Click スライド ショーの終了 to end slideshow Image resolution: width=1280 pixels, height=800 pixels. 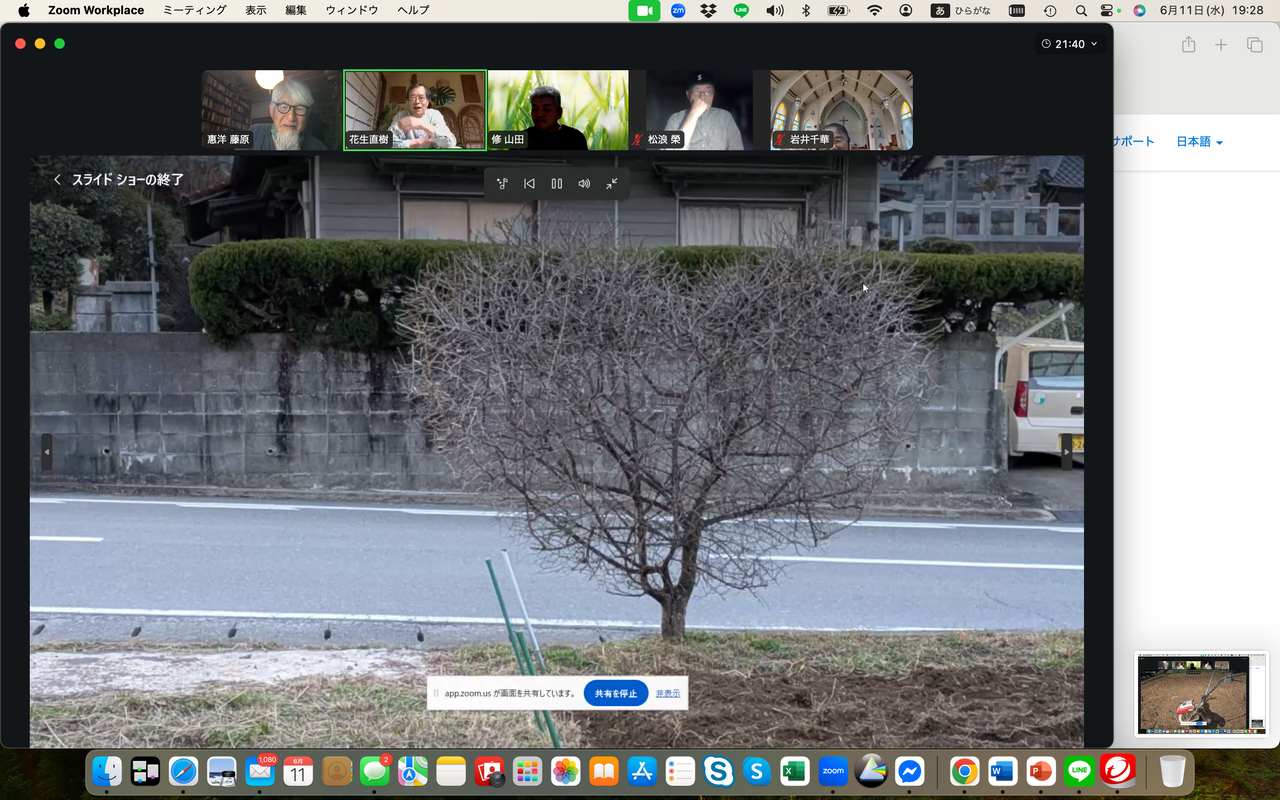[119, 180]
